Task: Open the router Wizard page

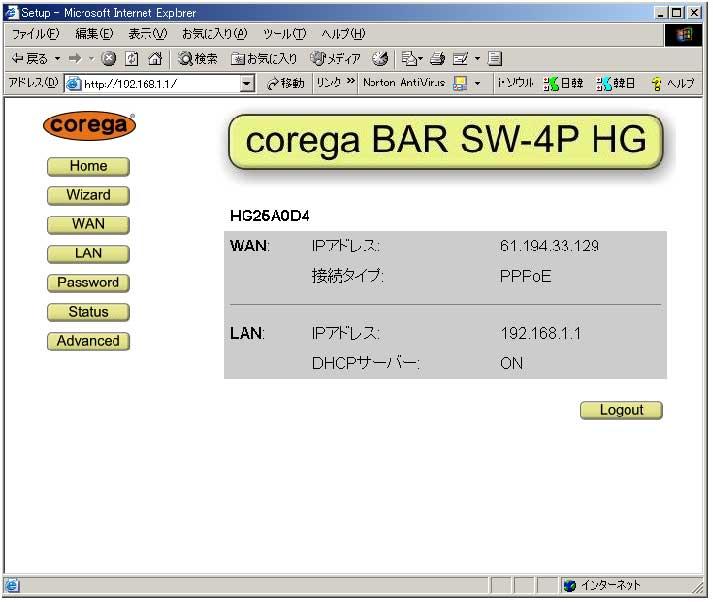Action: tap(88, 195)
